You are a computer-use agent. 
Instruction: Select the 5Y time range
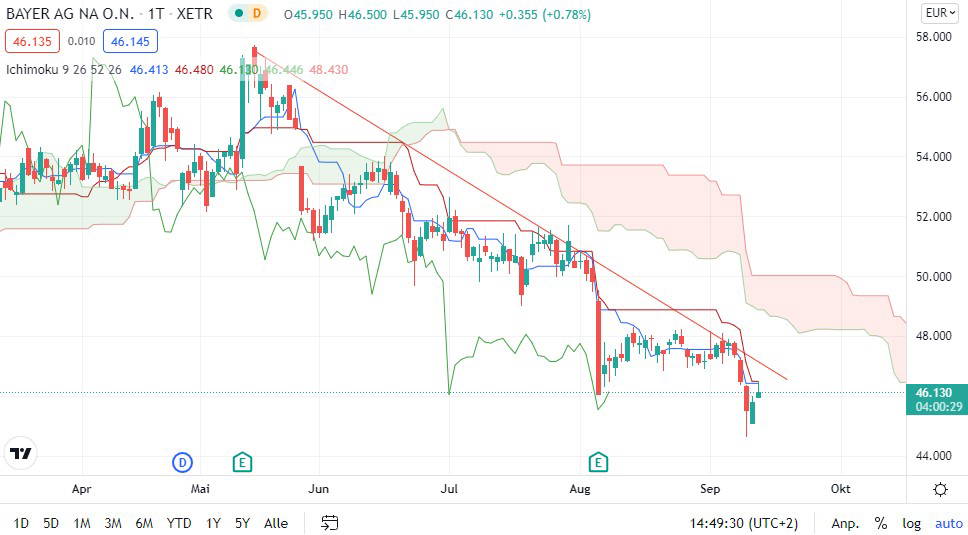click(x=243, y=523)
